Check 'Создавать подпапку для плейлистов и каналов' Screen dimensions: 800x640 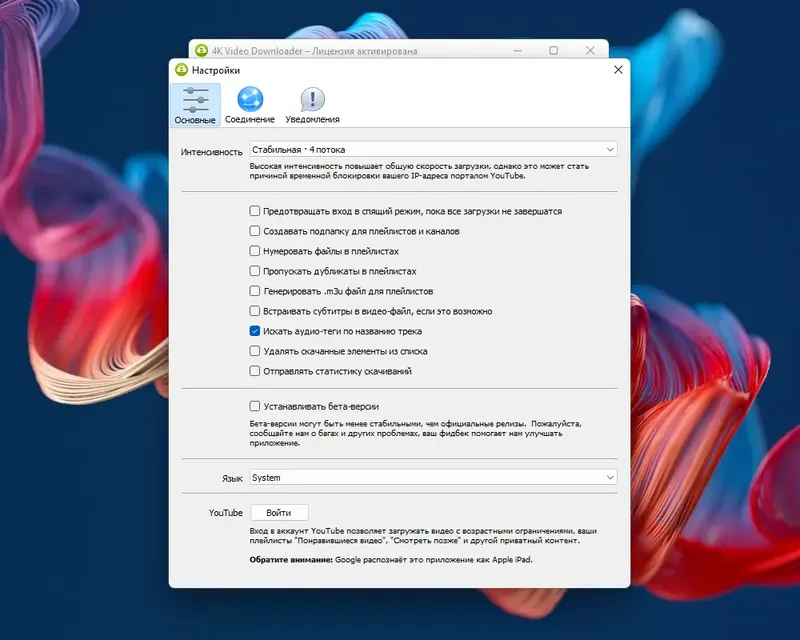[254, 231]
